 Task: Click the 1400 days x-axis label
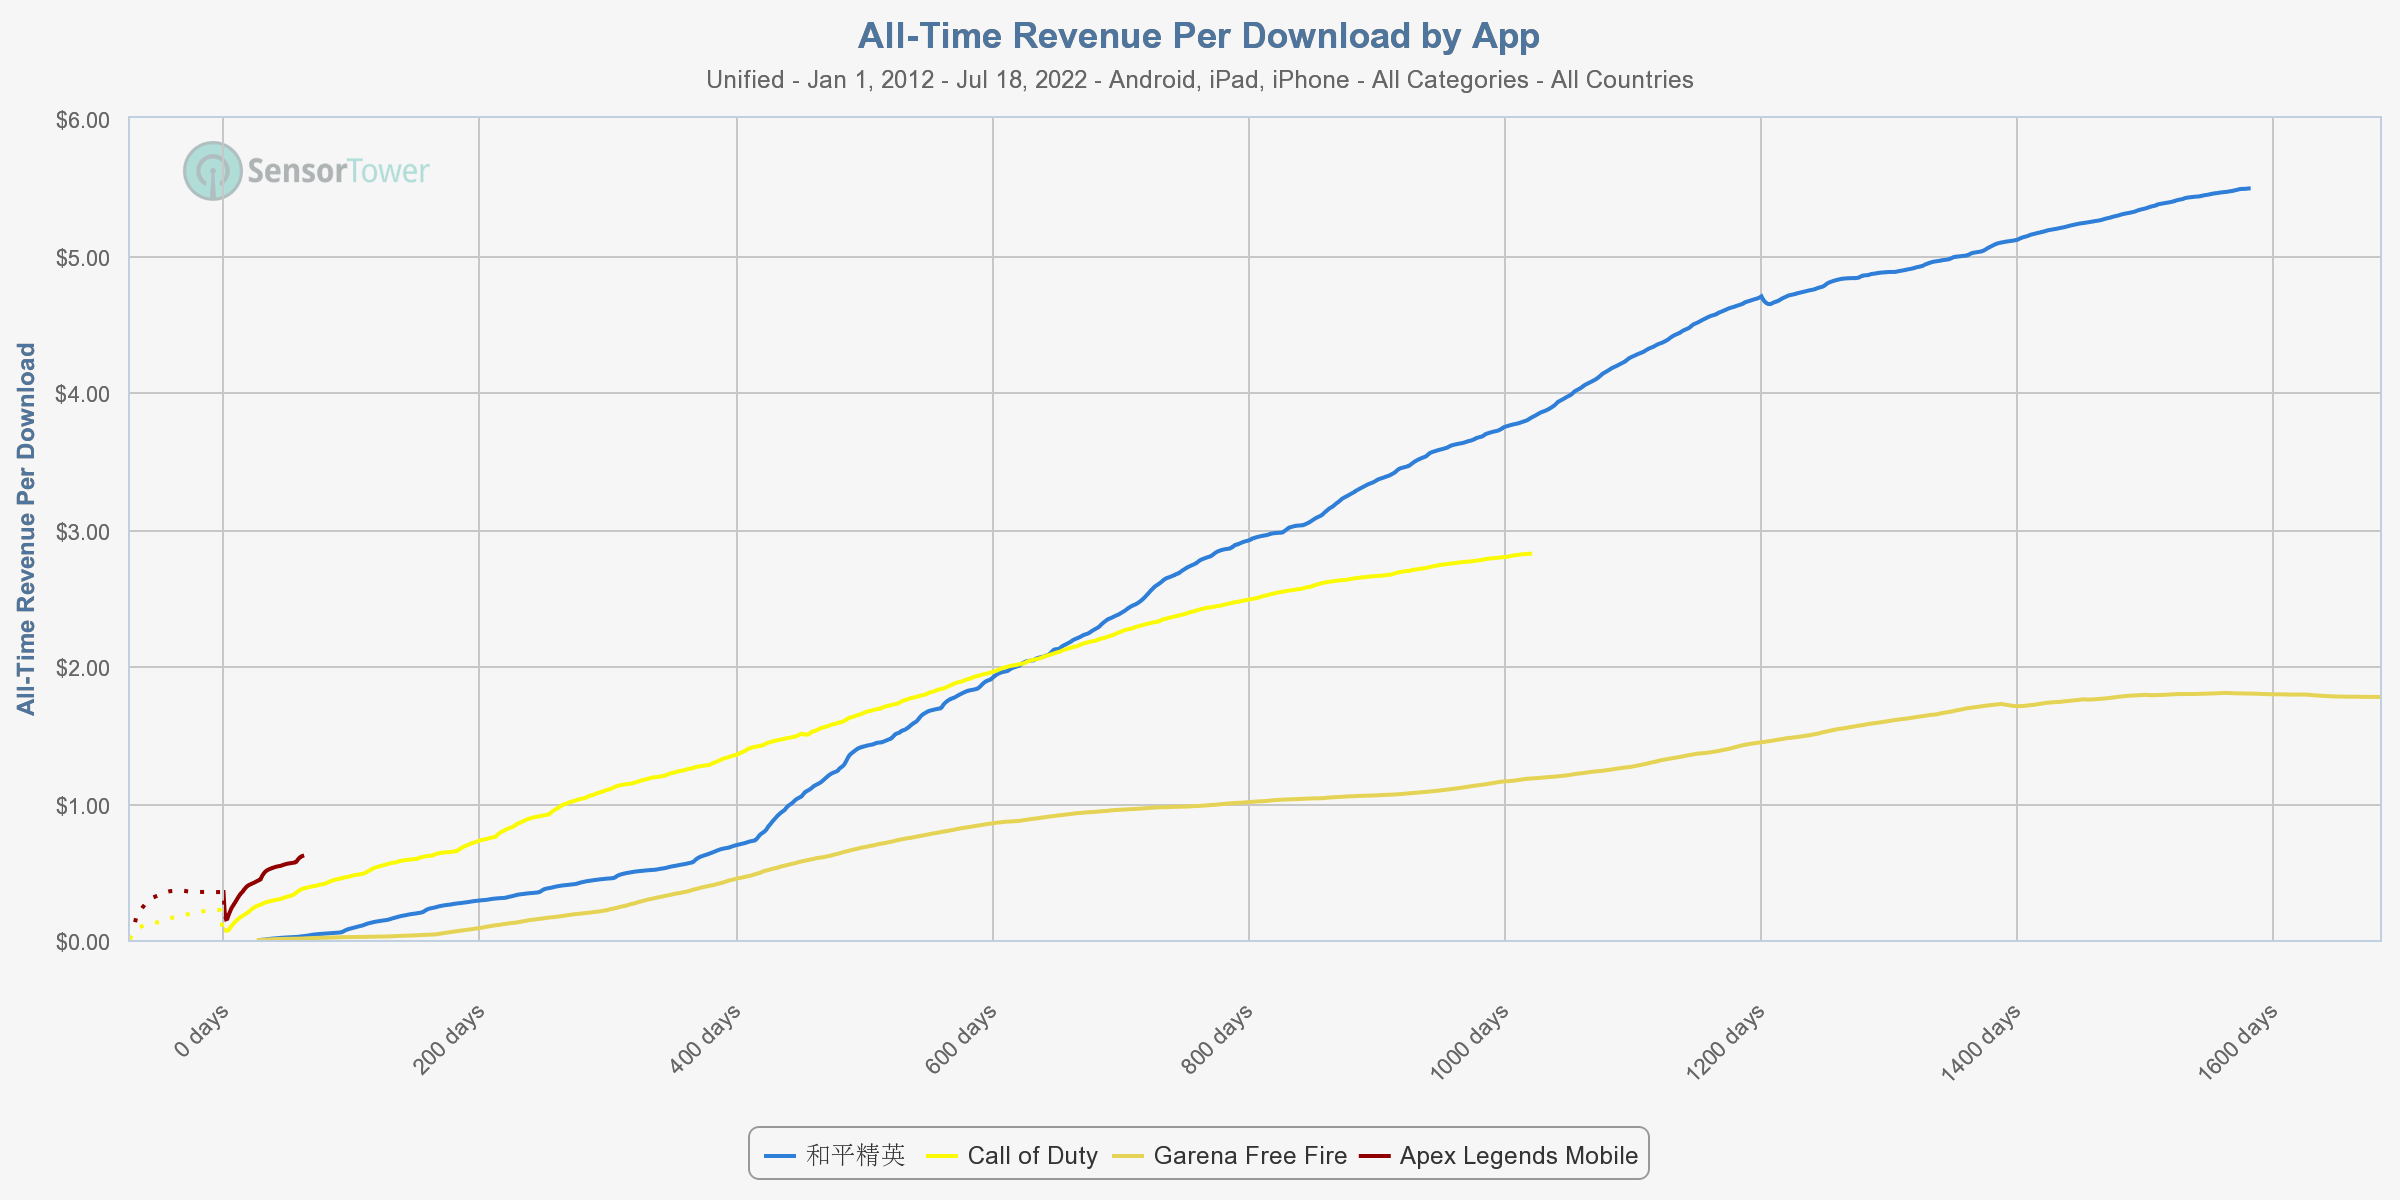pyautogui.click(x=1981, y=1044)
